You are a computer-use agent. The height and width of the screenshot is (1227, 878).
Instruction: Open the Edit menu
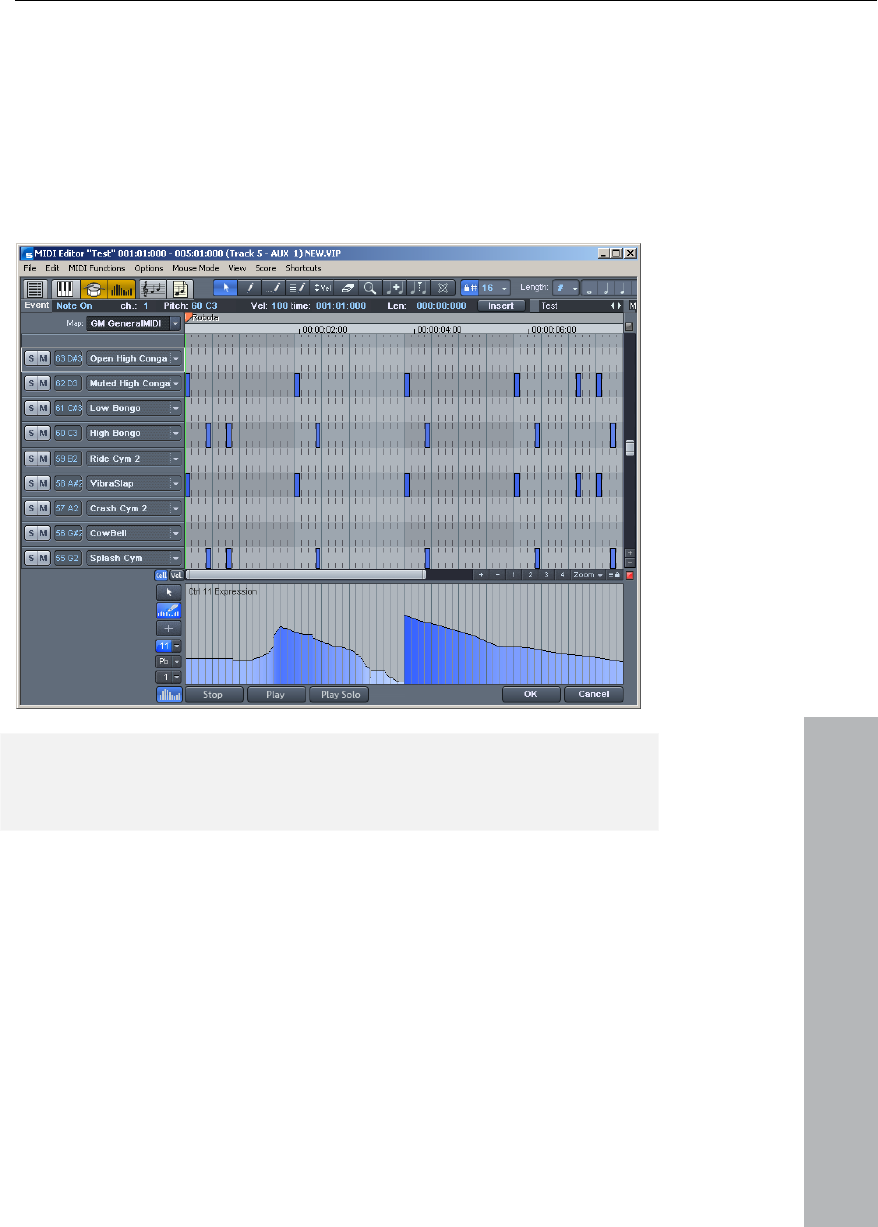(51, 269)
